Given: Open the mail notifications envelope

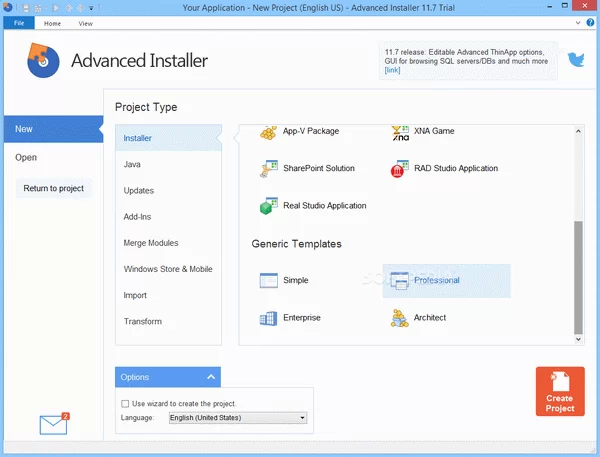Looking at the screenshot, I should click(53, 424).
